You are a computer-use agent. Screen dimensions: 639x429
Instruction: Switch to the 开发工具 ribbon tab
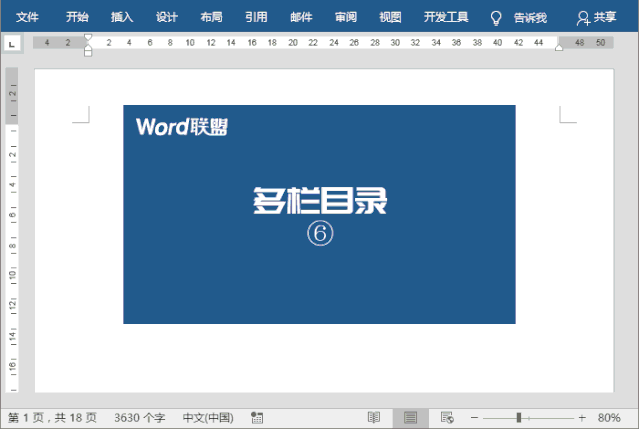(x=446, y=17)
